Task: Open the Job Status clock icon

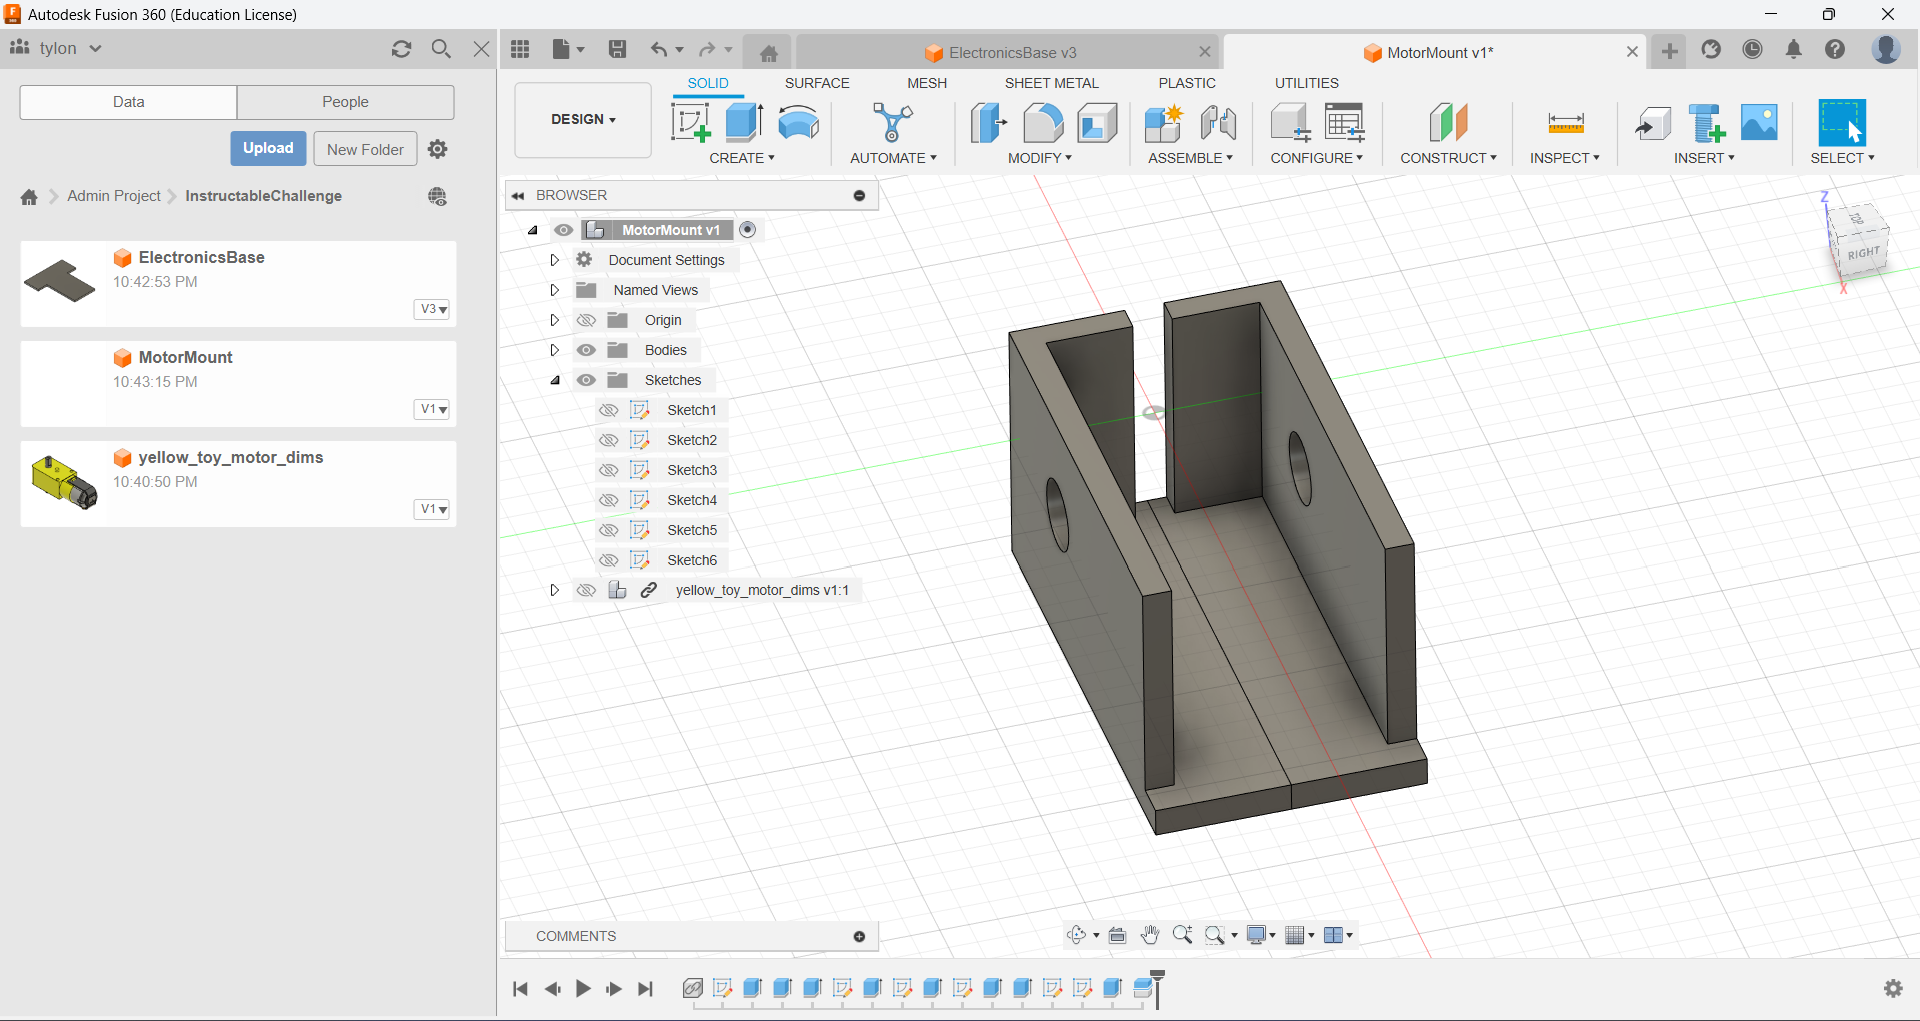Action: click(1752, 49)
